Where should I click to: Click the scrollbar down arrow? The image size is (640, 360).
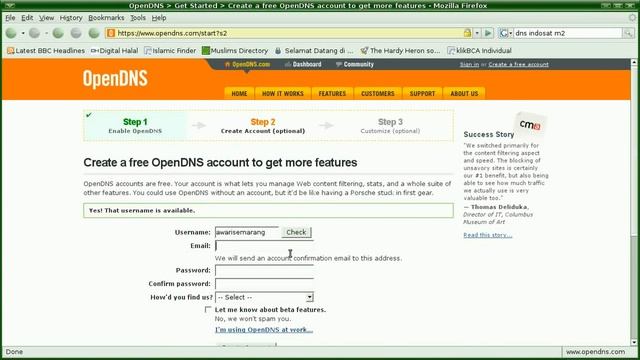634,342
